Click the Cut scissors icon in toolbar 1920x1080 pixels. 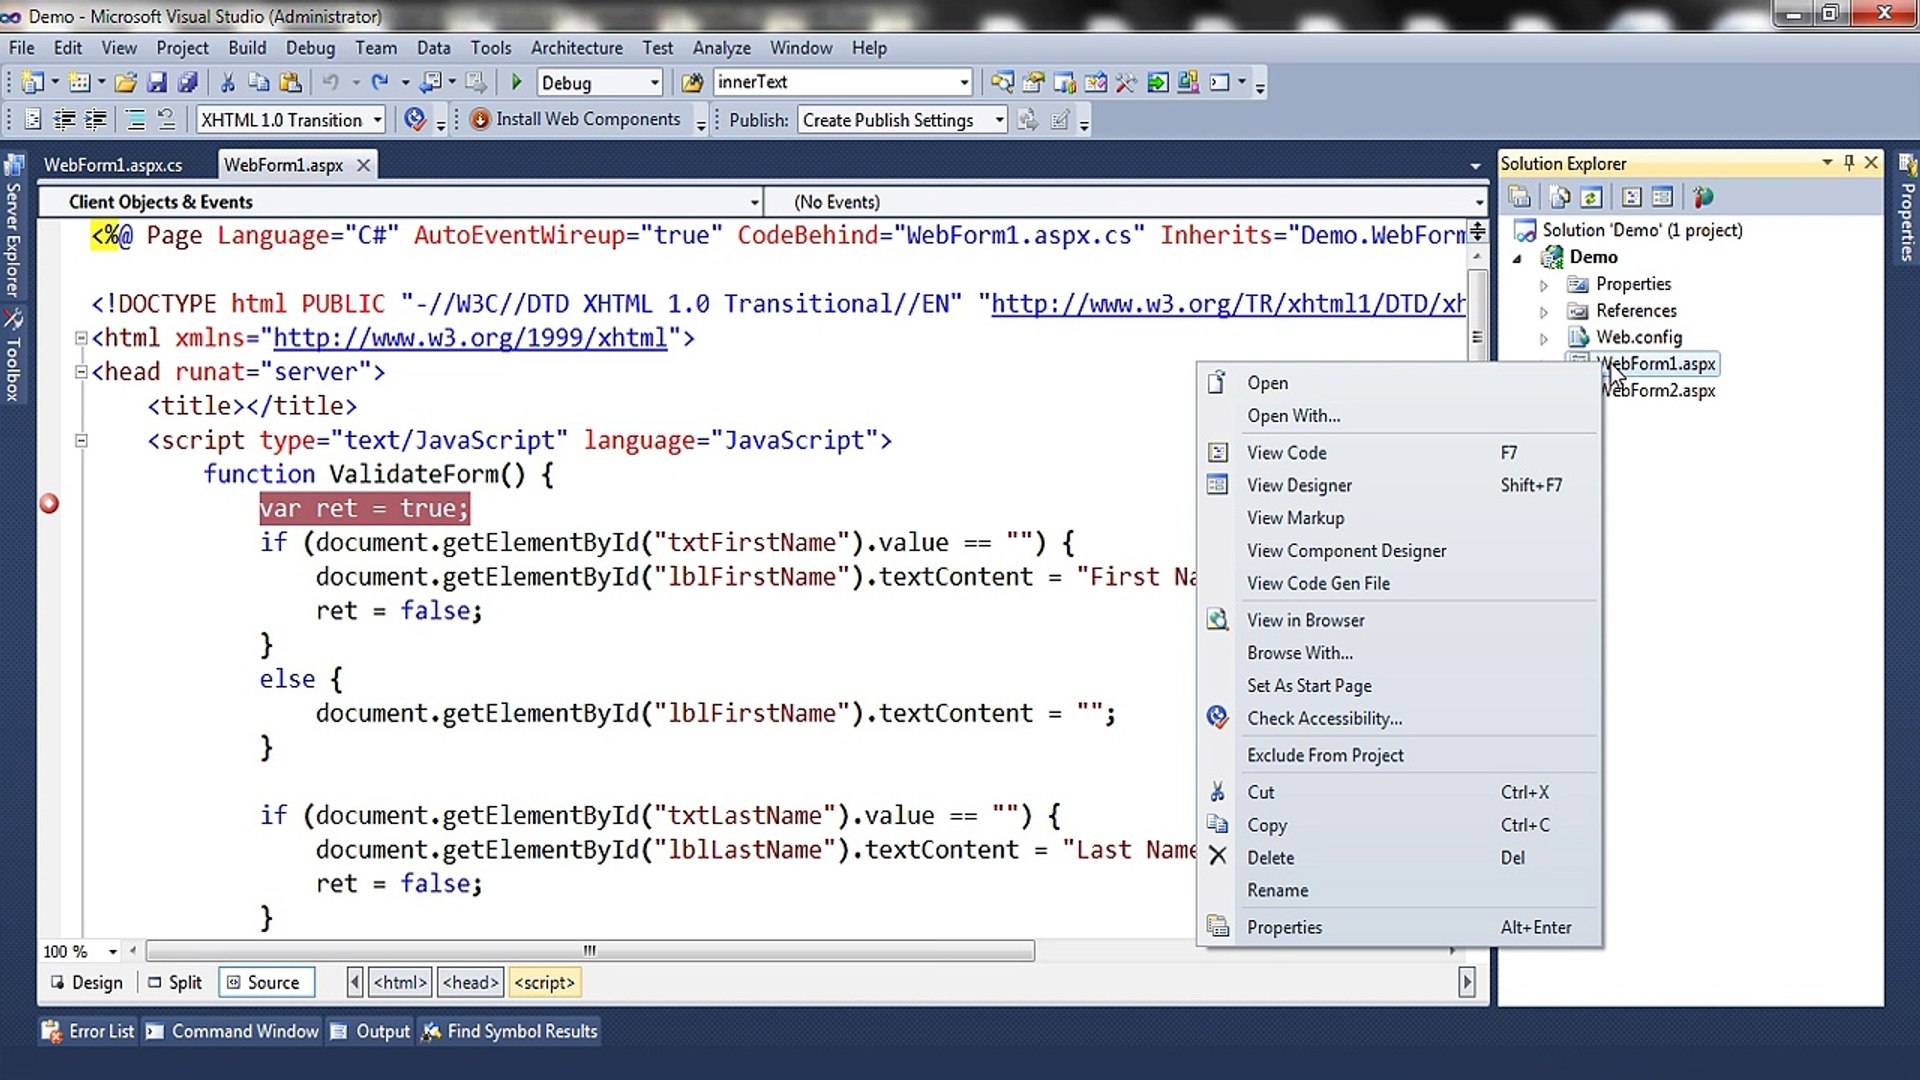227,82
